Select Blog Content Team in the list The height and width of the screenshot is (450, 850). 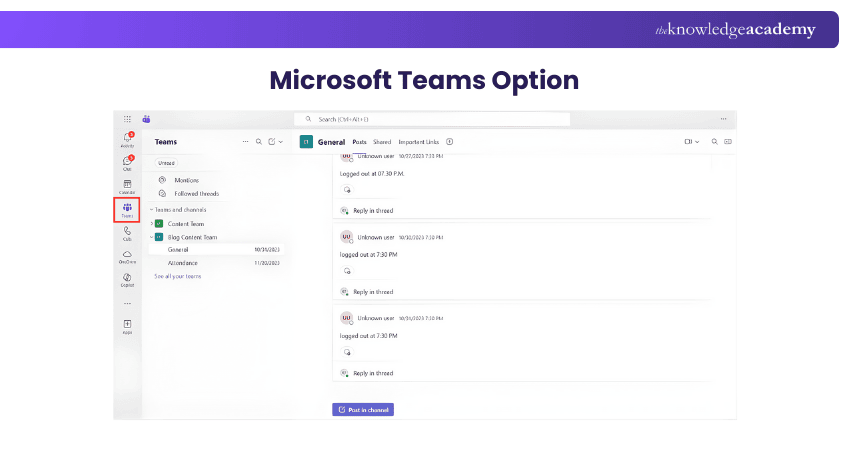pos(192,237)
